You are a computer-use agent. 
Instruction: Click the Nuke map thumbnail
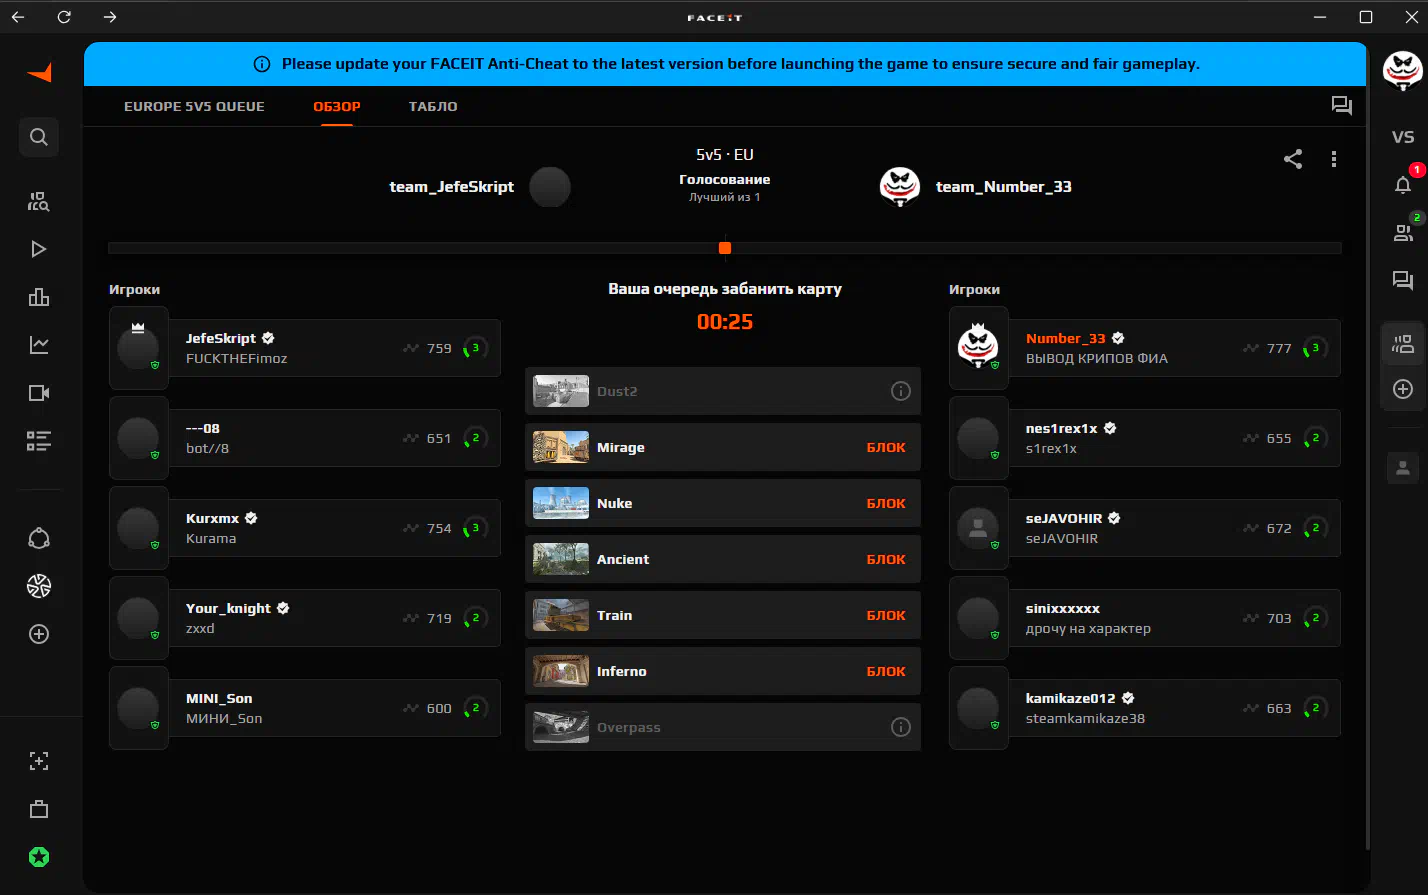coord(561,503)
